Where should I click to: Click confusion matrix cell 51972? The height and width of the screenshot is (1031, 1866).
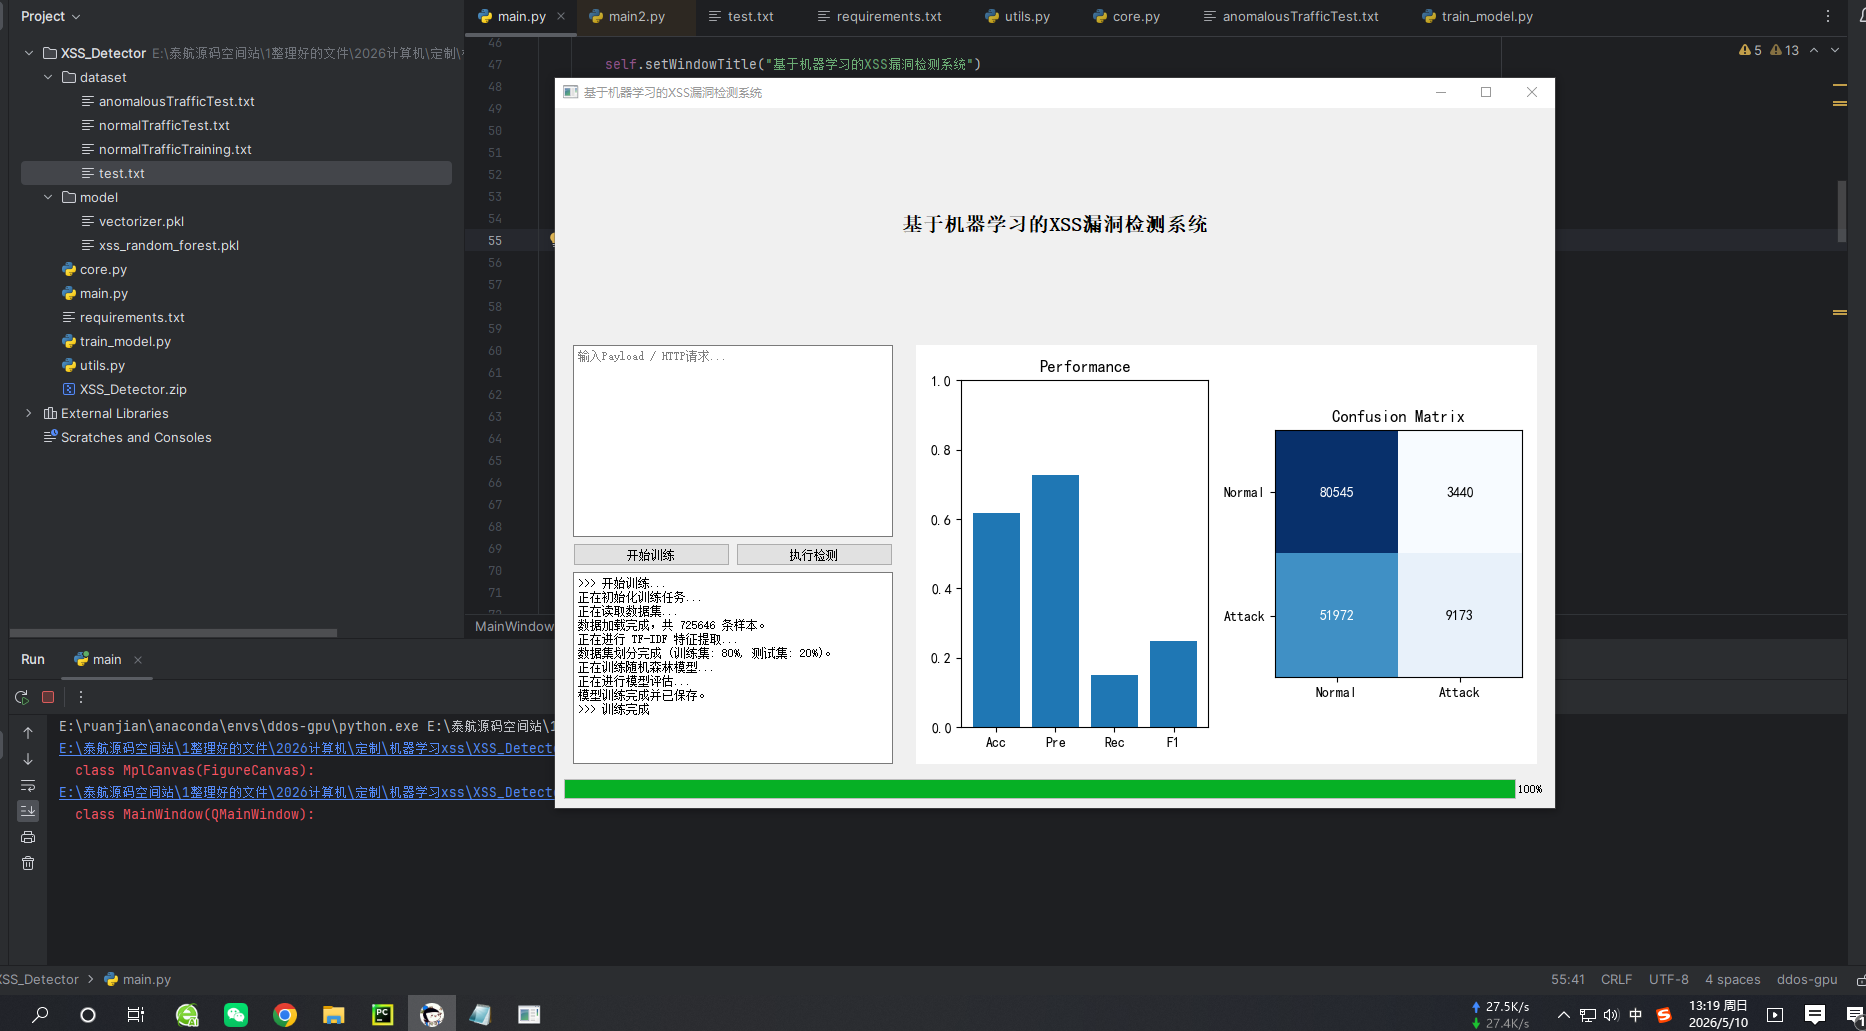(x=1336, y=615)
